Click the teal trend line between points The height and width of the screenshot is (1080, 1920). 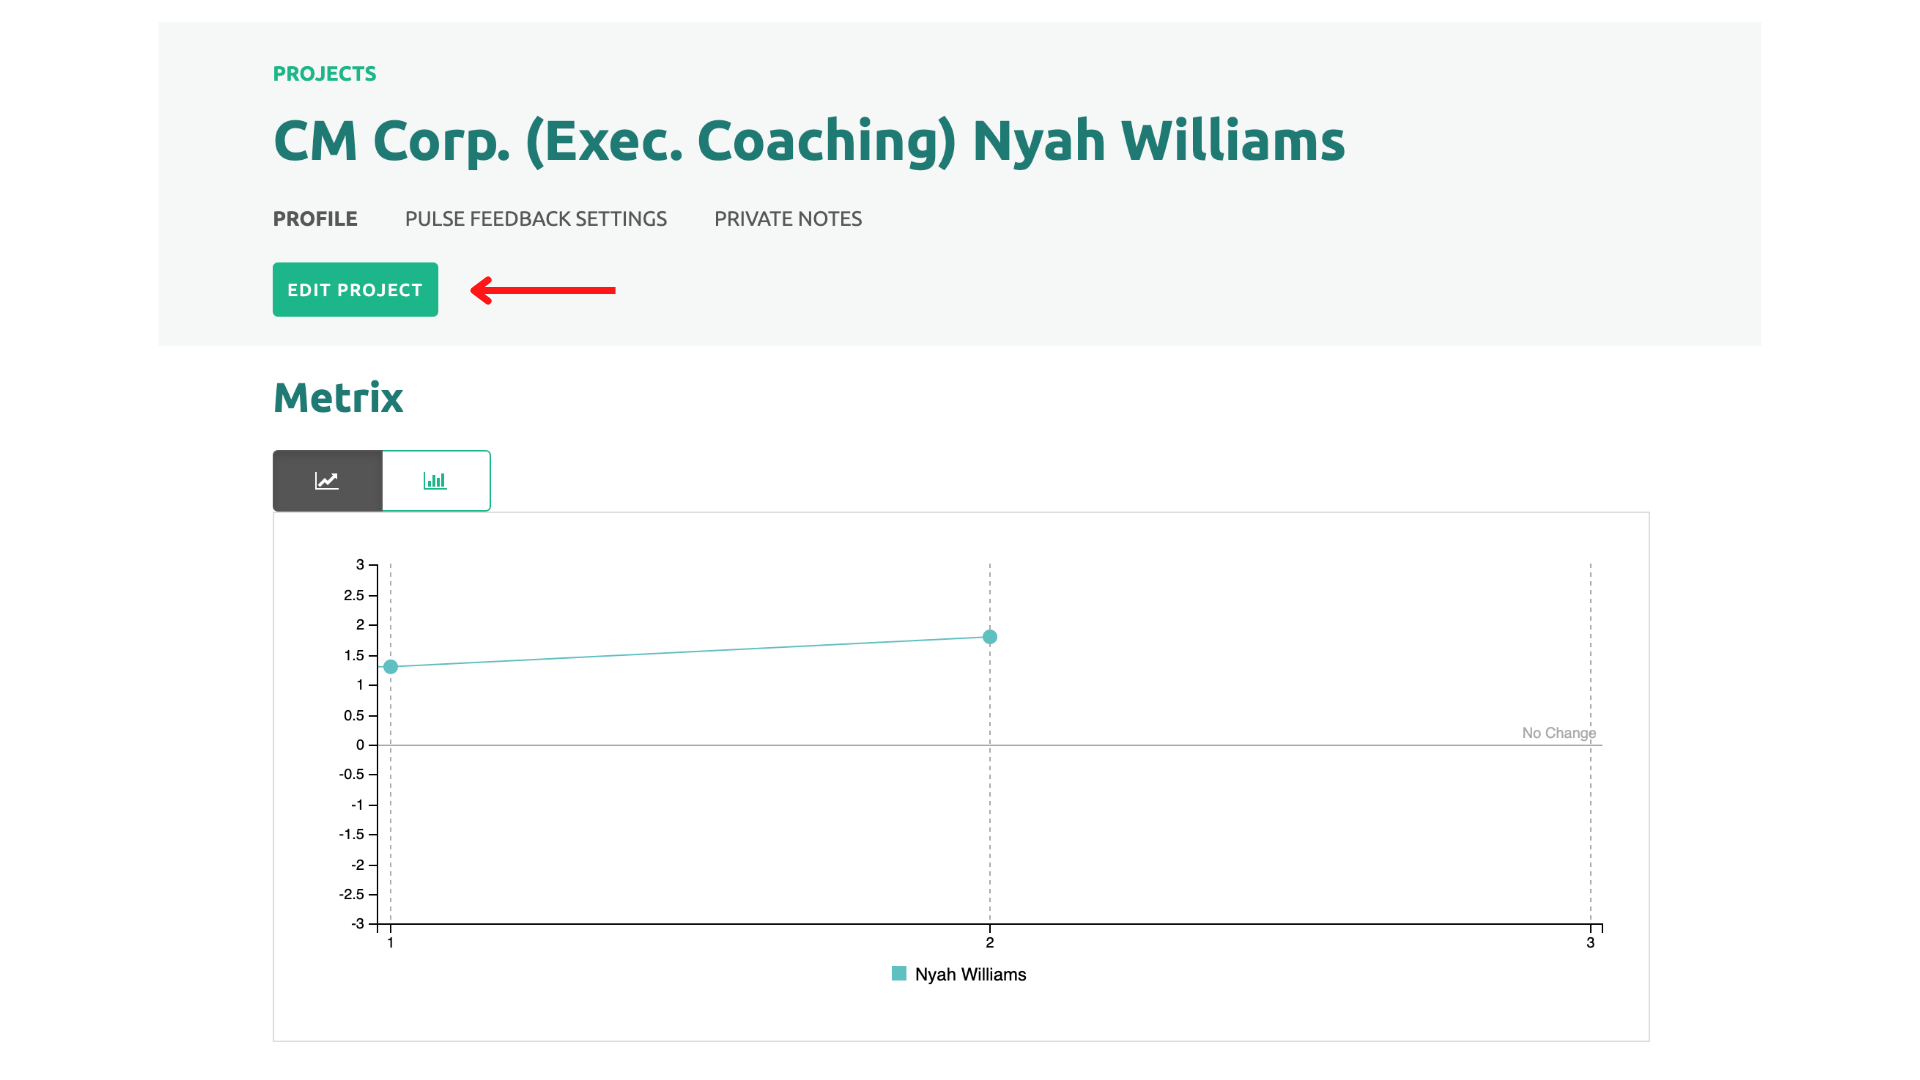pyautogui.click(x=690, y=652)
